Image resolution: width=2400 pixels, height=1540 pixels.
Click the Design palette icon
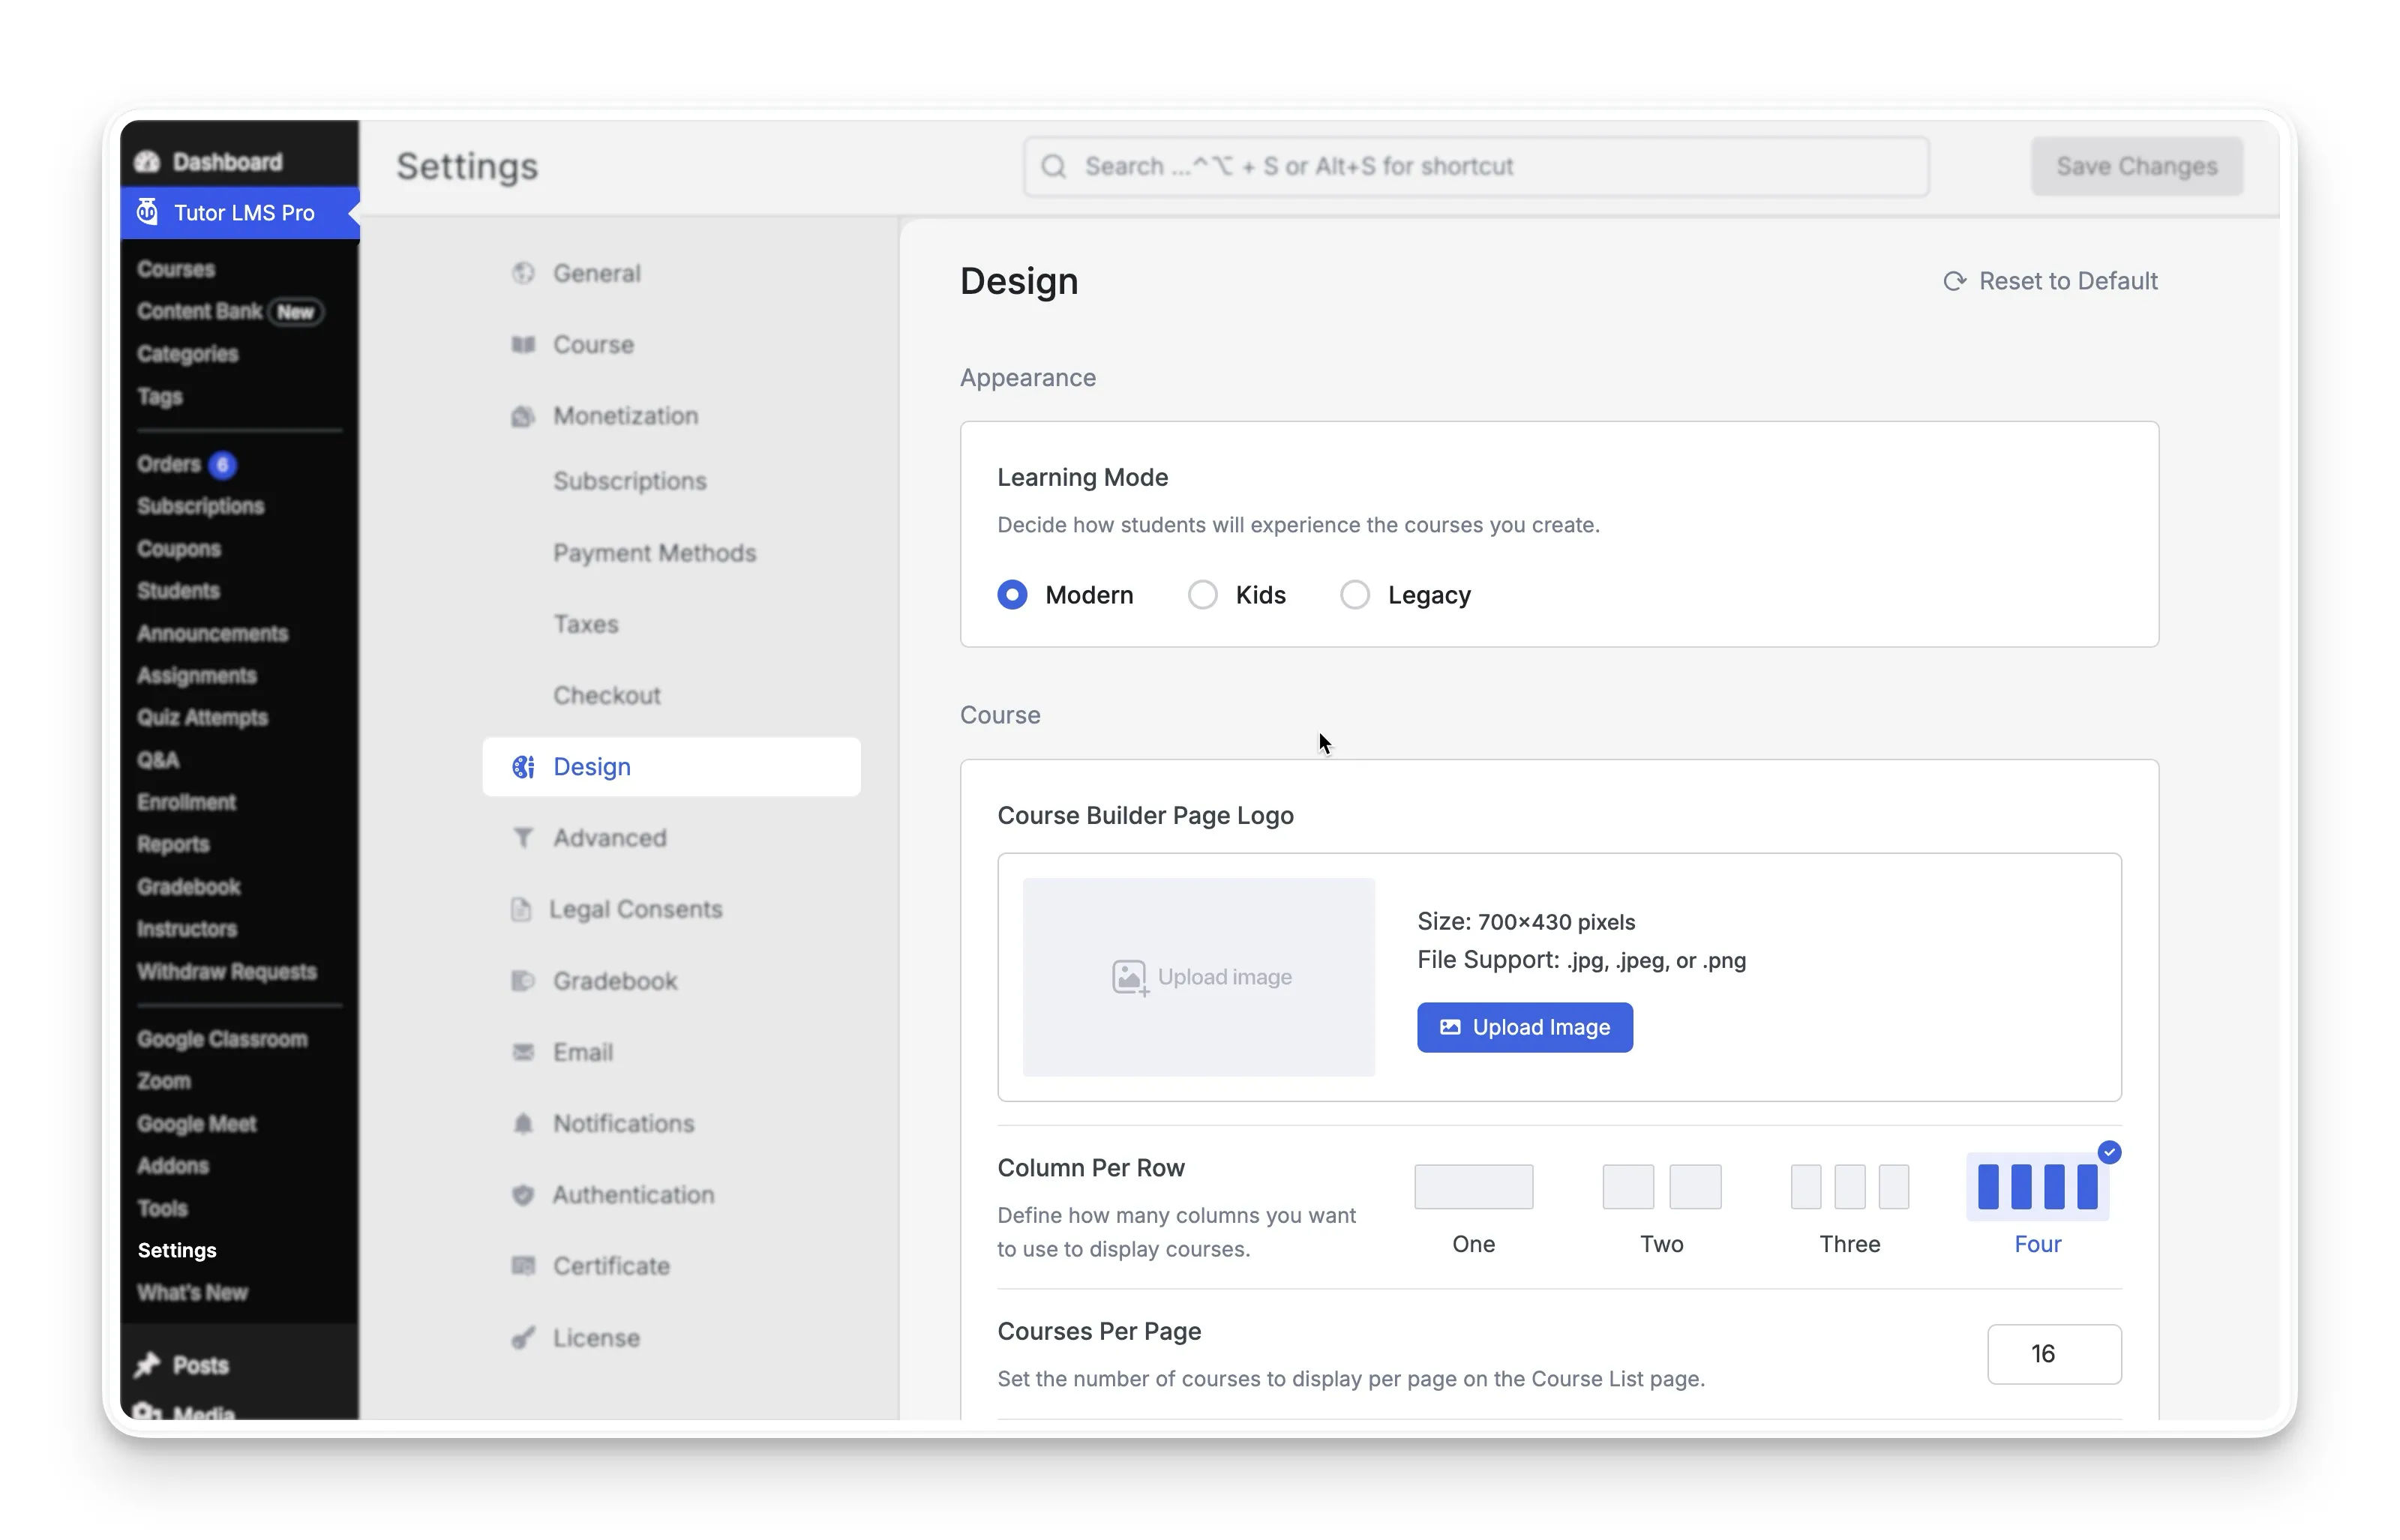click(x=523, y=767)
